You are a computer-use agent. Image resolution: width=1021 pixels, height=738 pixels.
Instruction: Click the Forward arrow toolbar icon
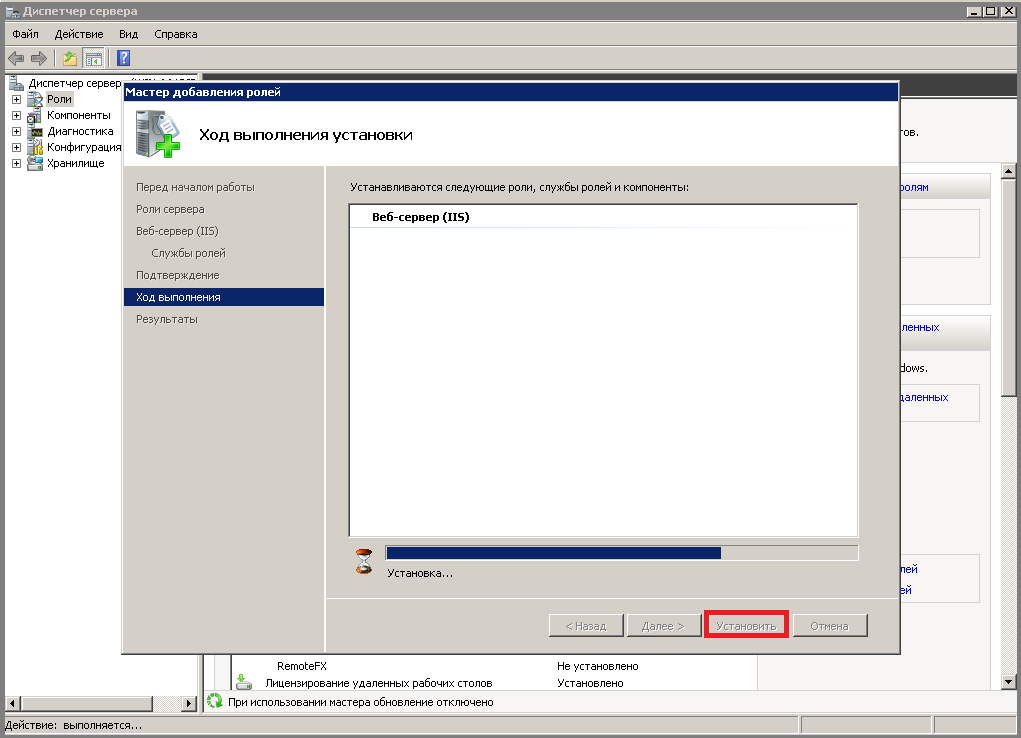pos(38,58)
